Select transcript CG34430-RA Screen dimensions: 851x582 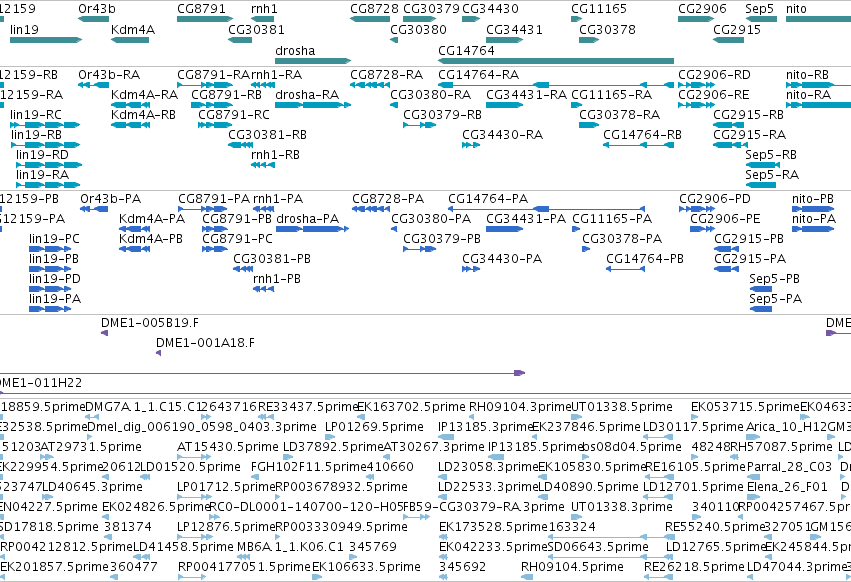[471, 145]
